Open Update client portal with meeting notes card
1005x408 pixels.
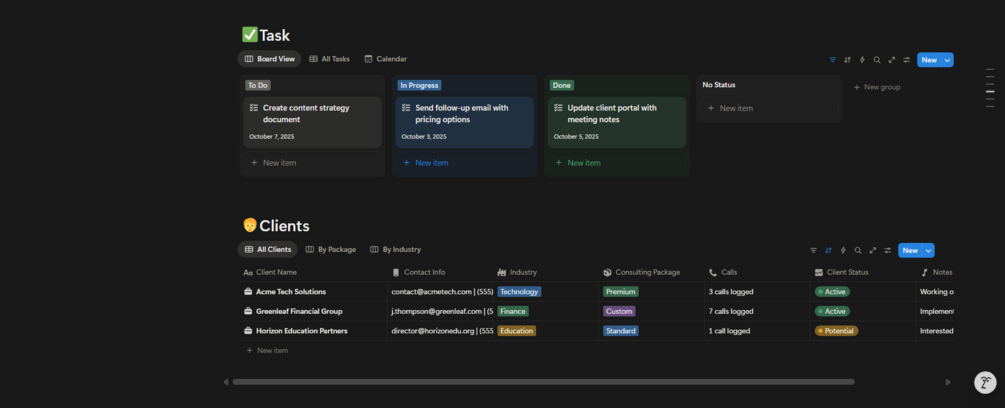(617, 122)
